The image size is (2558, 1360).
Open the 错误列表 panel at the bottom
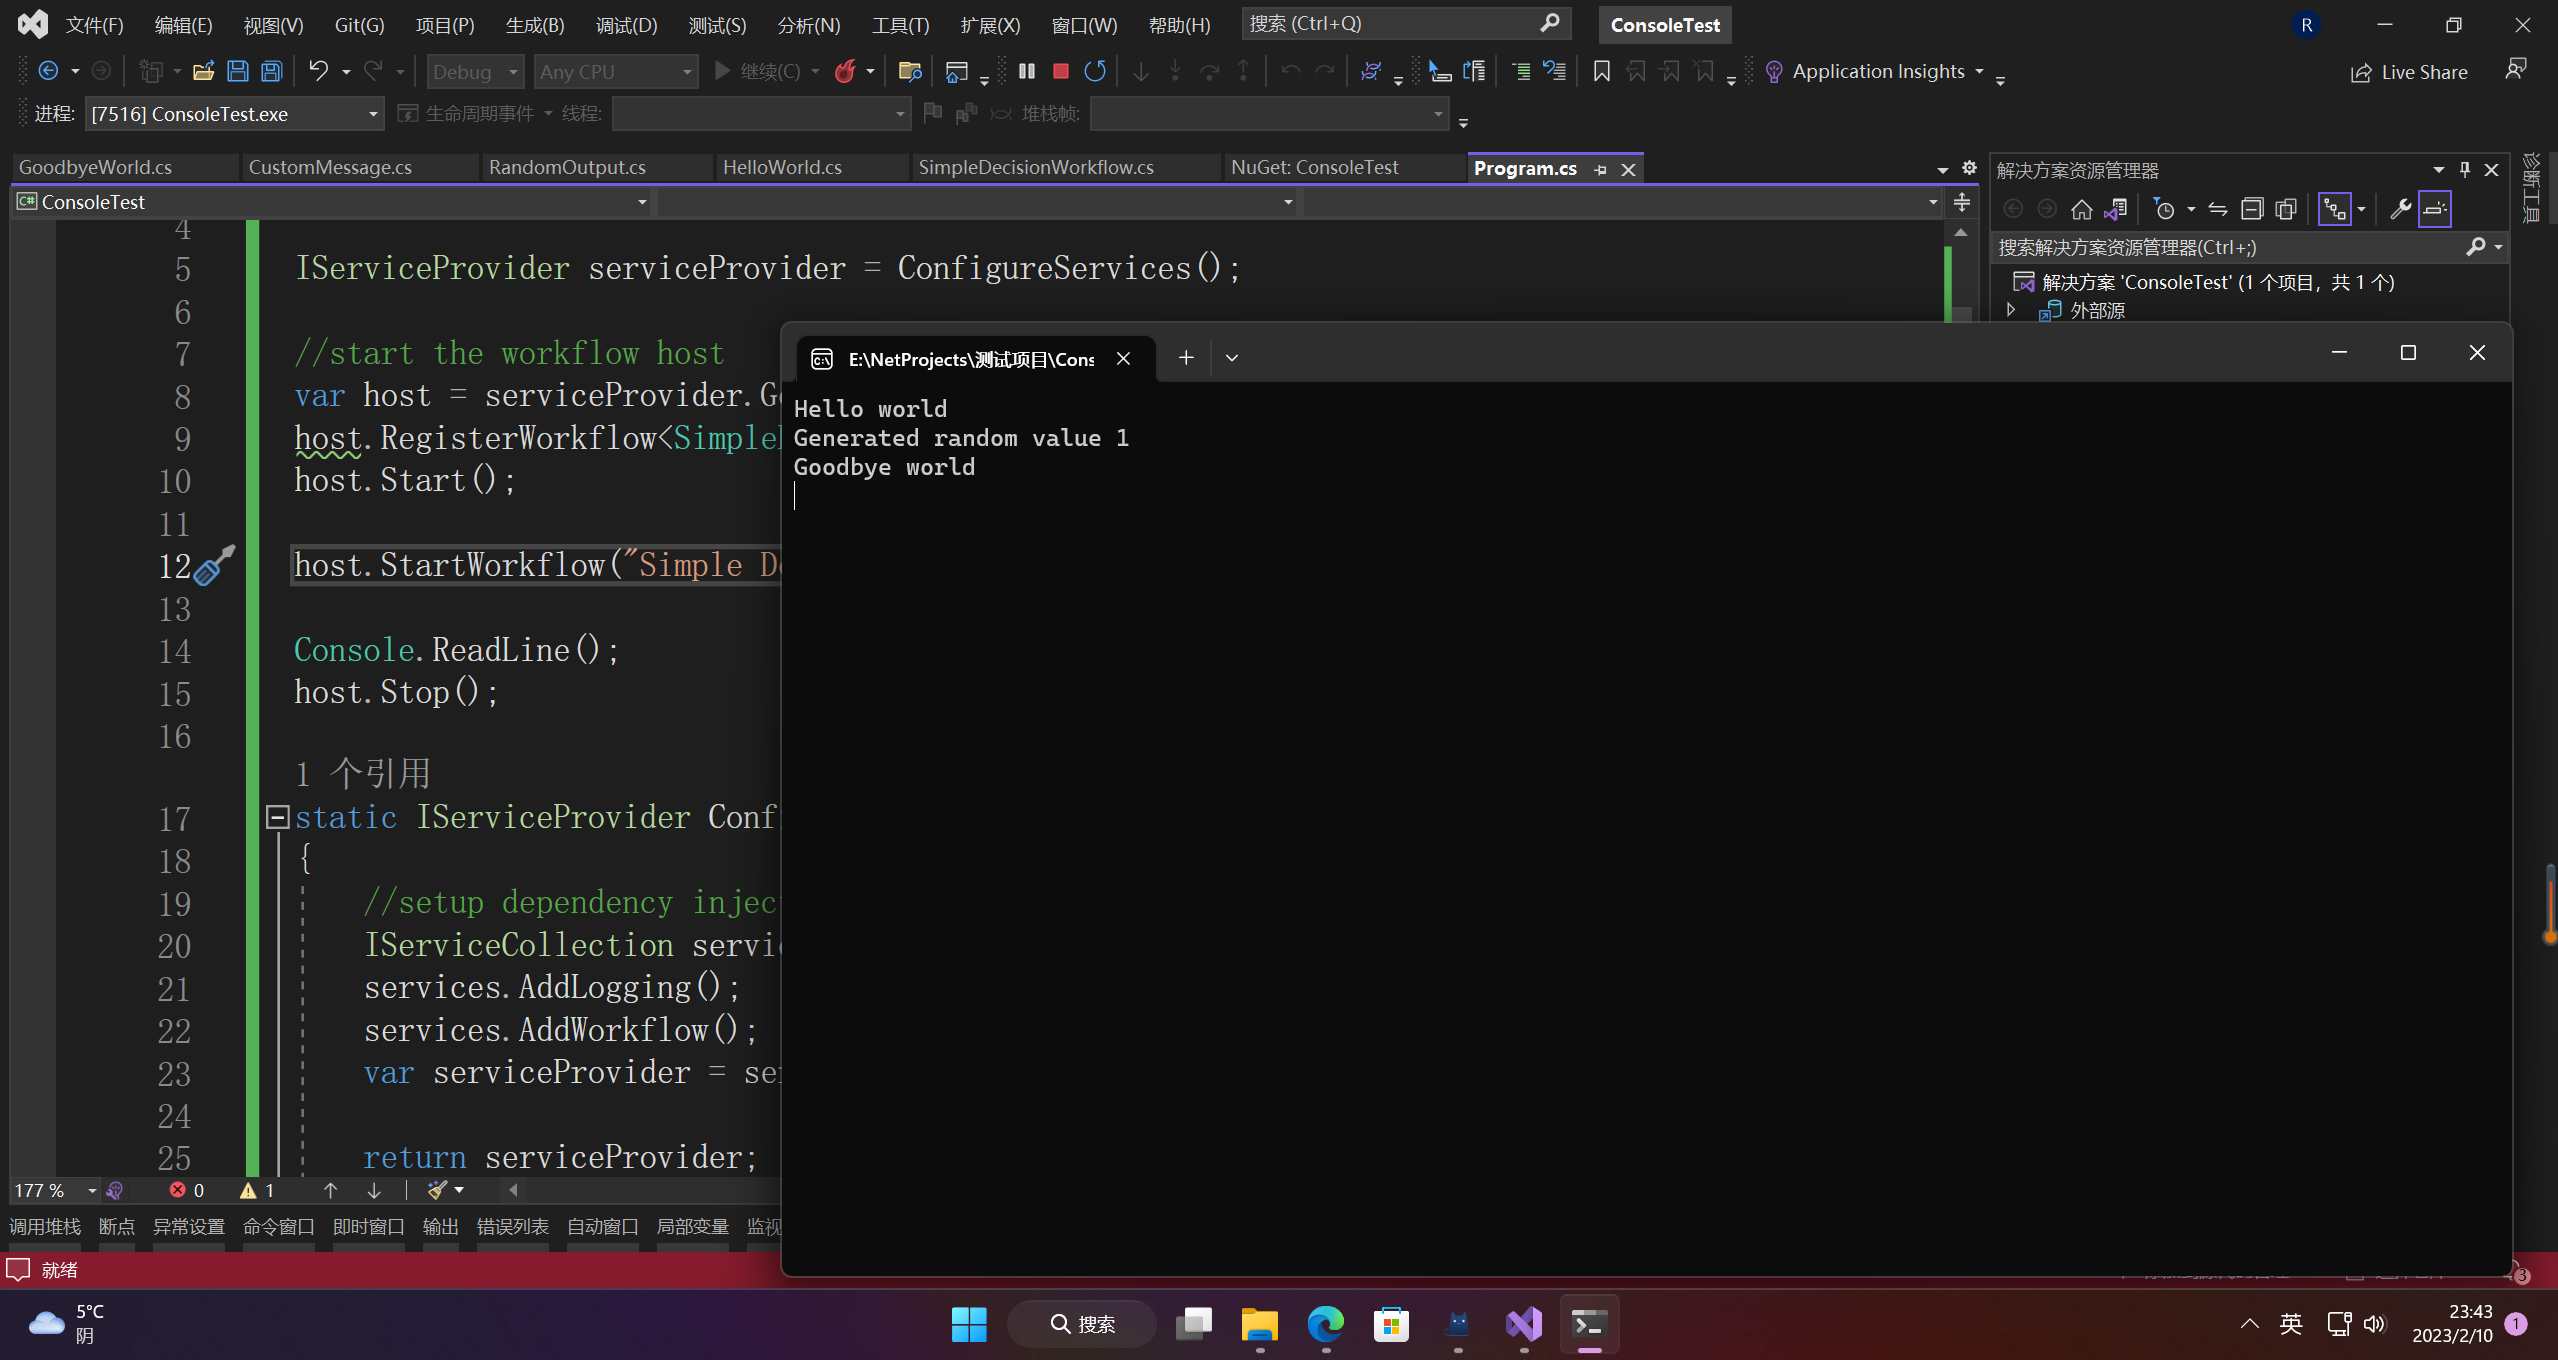[x=512, y=1227]
